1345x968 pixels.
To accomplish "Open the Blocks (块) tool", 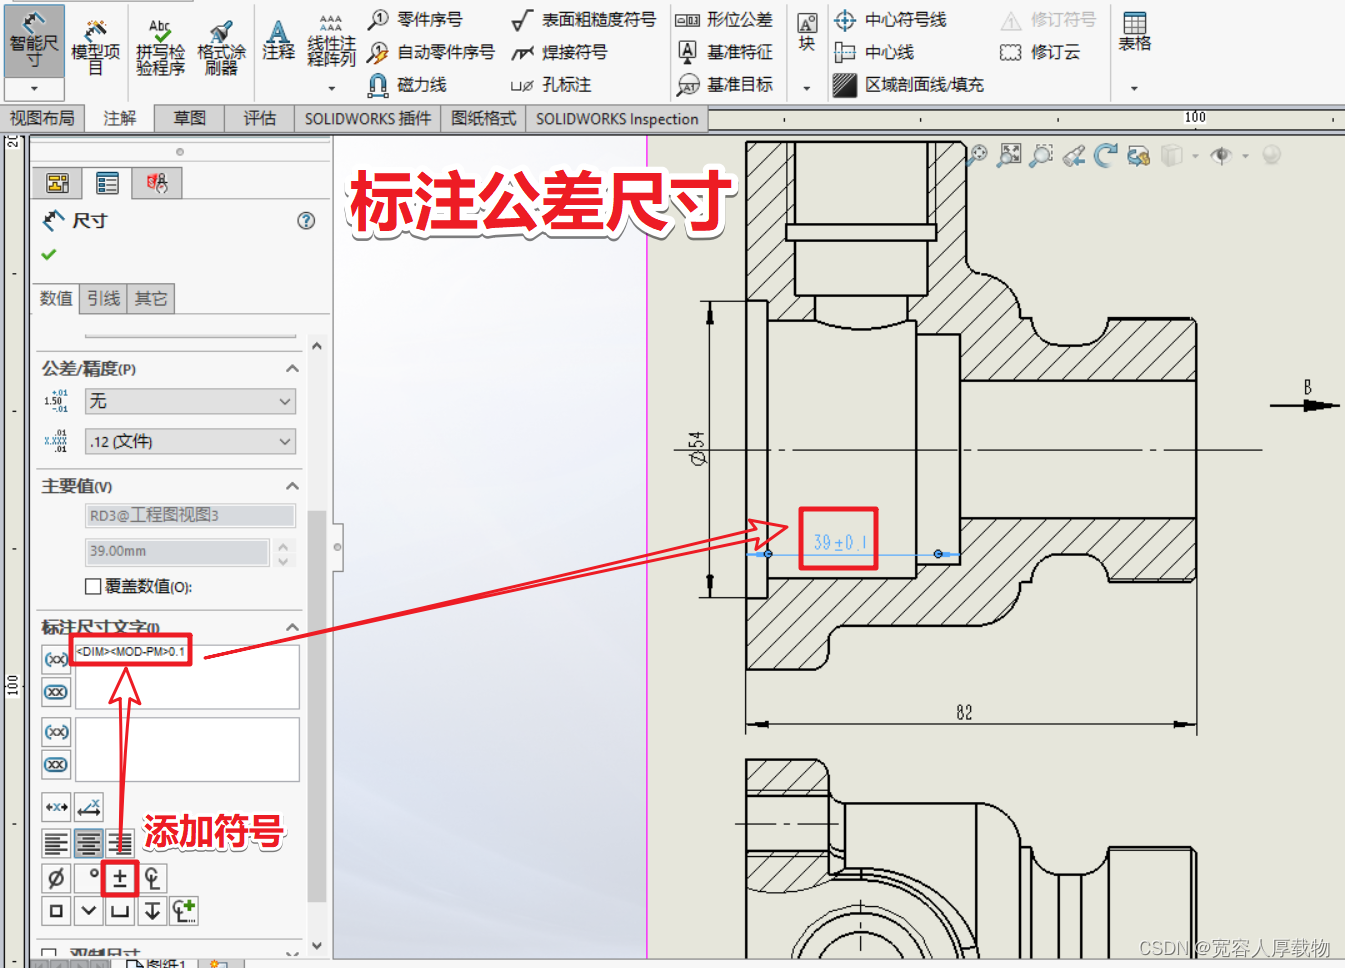I will tap(807, 32).
